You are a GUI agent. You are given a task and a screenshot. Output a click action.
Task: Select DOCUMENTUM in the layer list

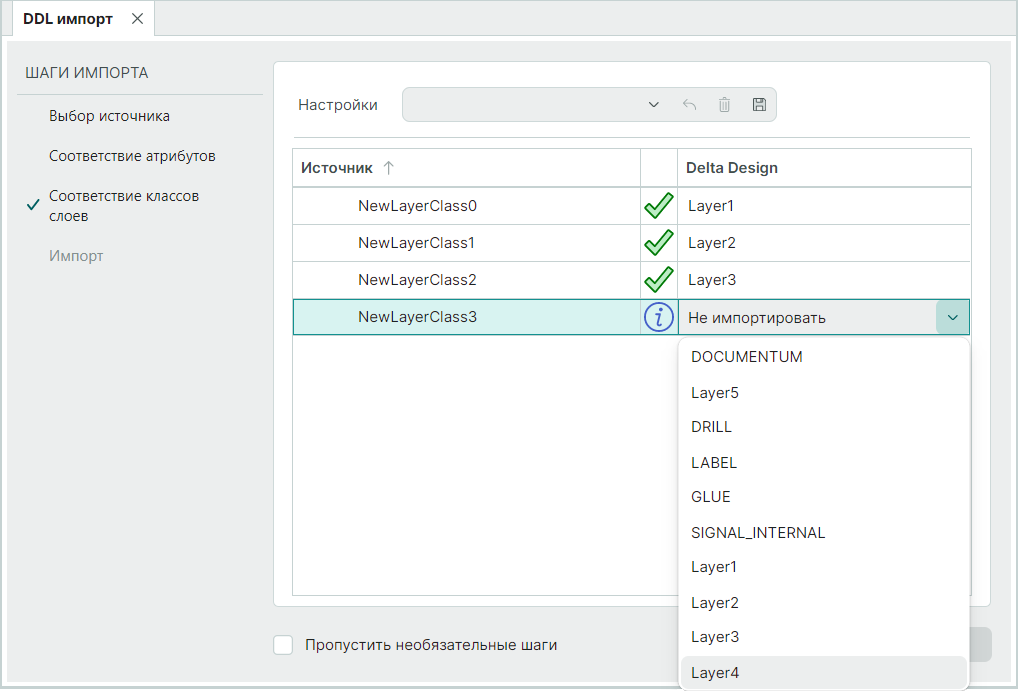[x=746, y=357]
